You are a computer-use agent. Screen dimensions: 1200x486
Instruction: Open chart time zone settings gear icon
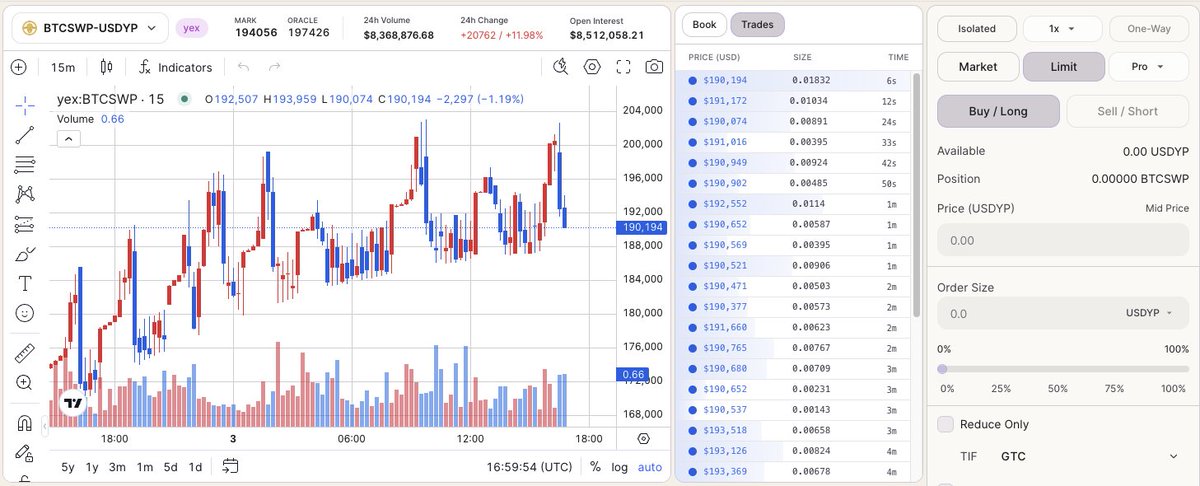pyautogui.click(x=643, y=438)
